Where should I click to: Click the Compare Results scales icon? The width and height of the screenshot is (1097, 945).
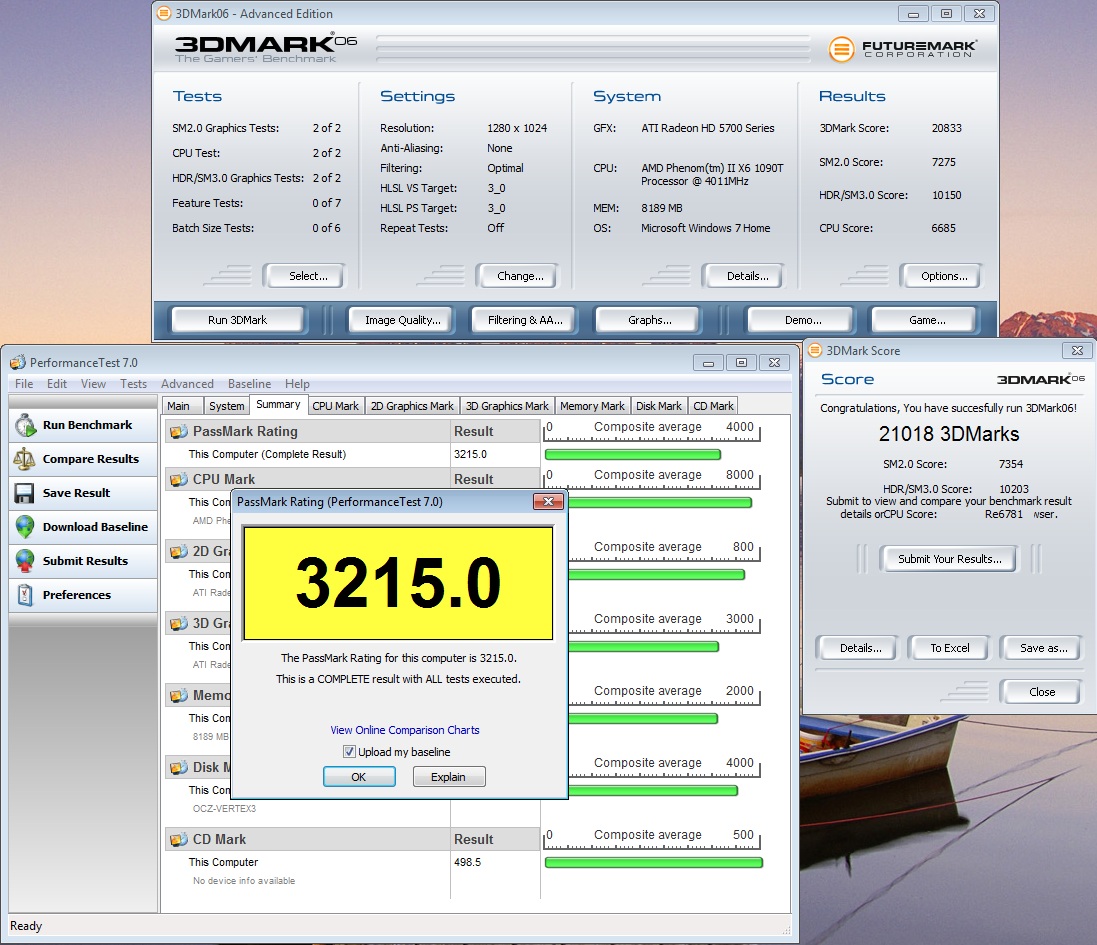tap(24, 459)
